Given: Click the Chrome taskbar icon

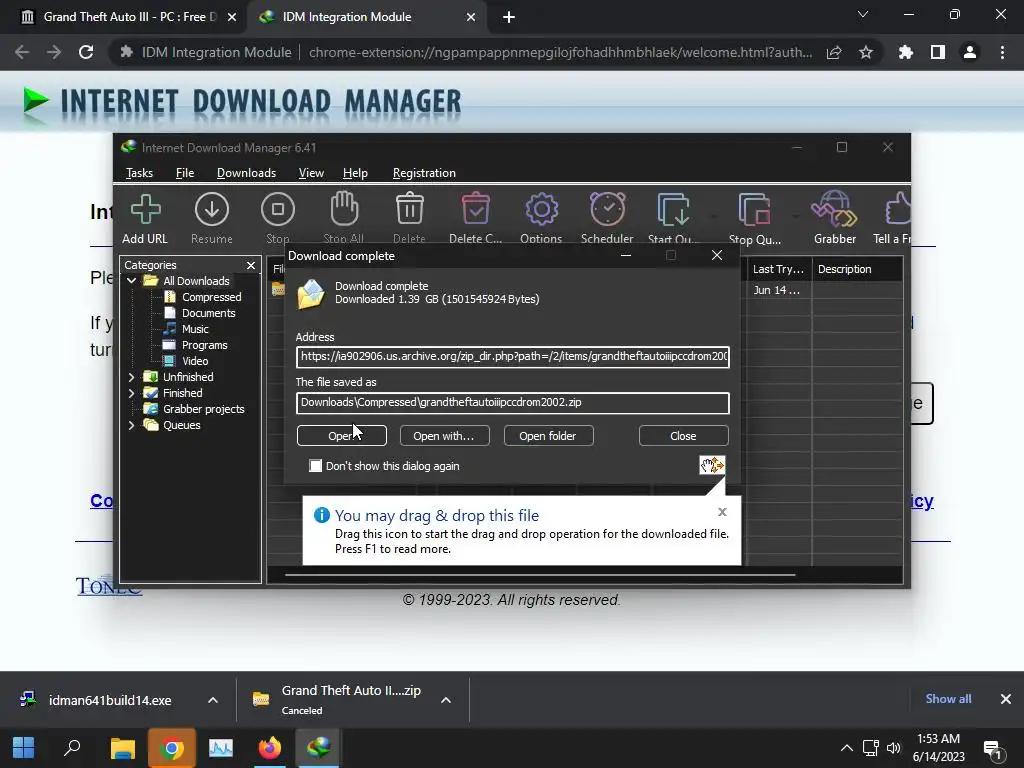Looking at the screenshot, I should pyautogui.click(x=172, y=748).
